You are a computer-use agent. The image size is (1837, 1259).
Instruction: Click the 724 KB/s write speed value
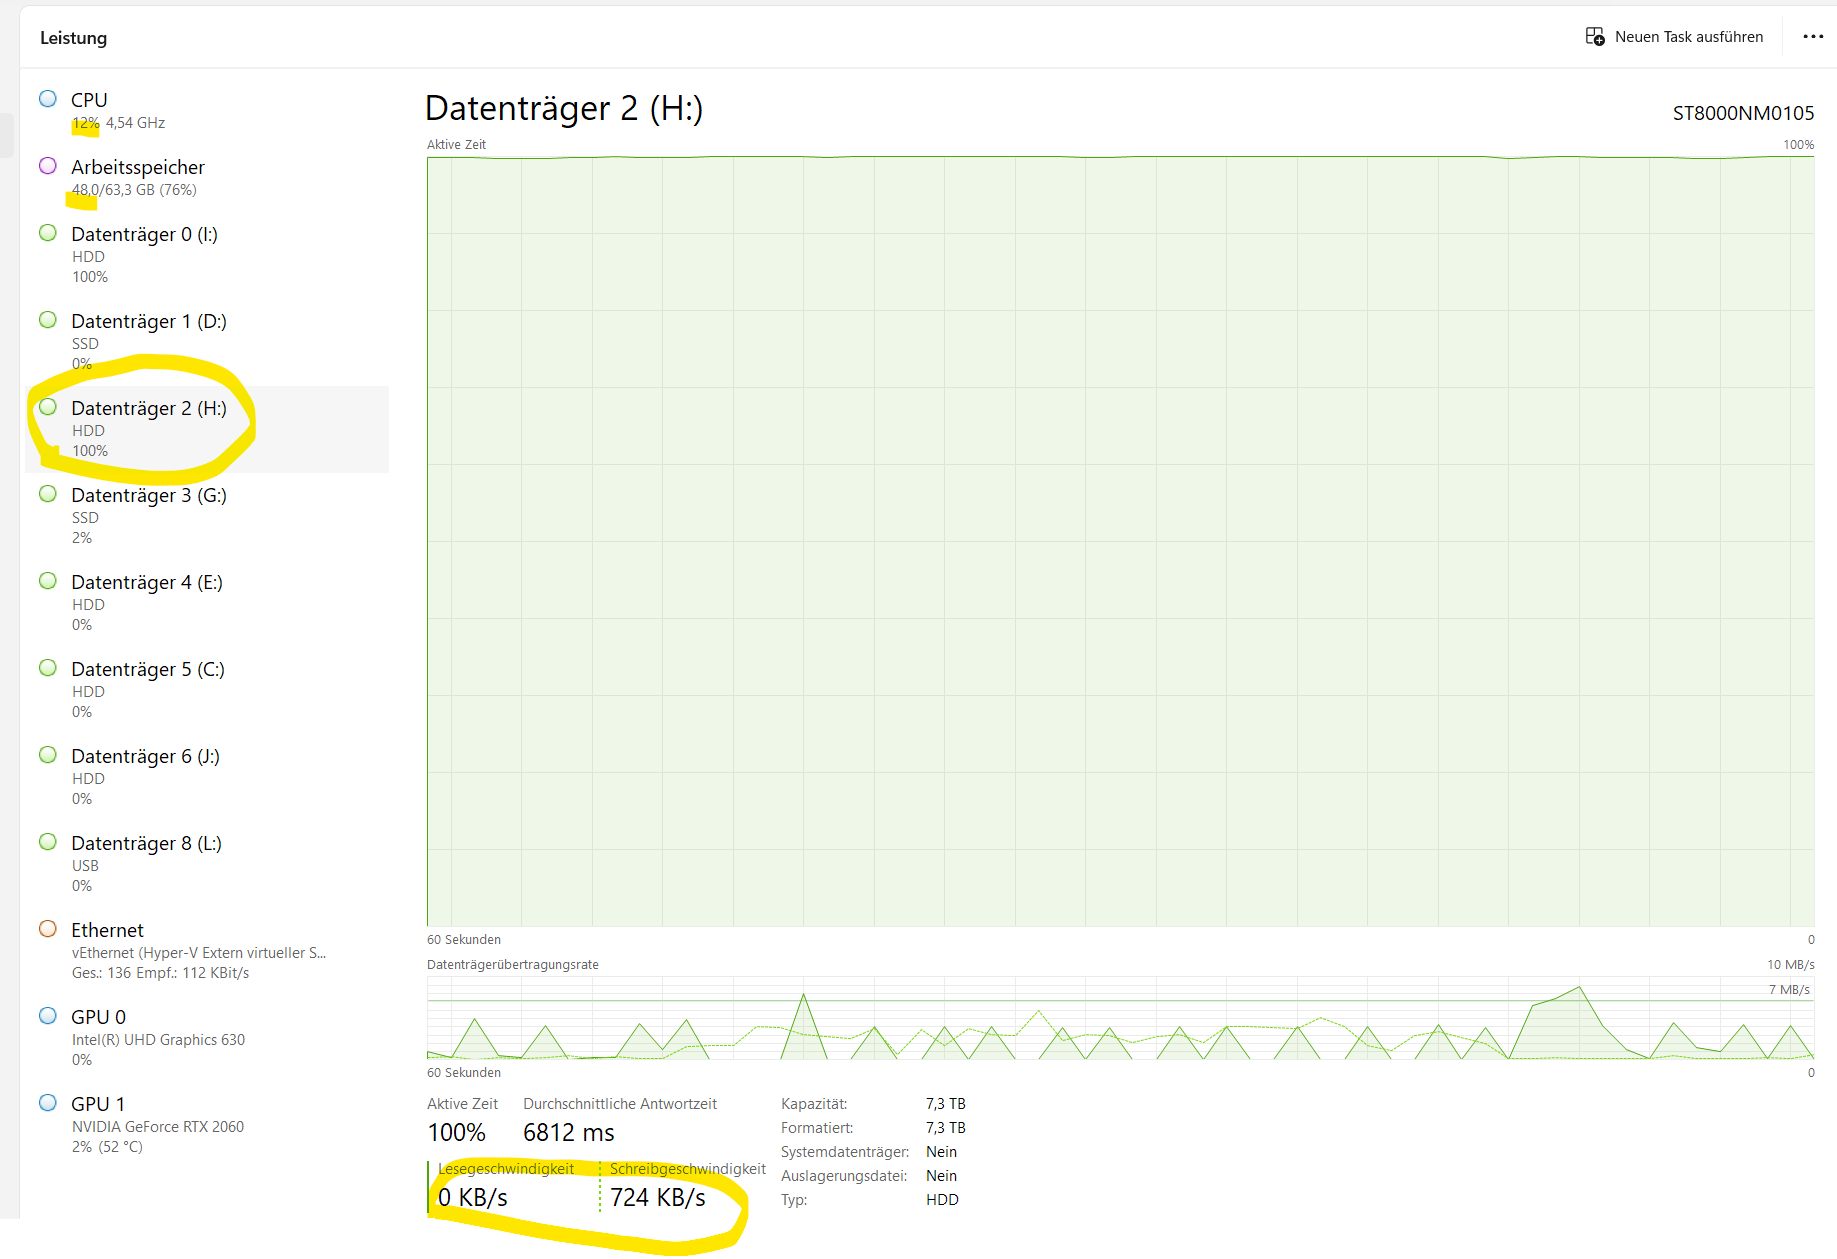[658, 1197]
